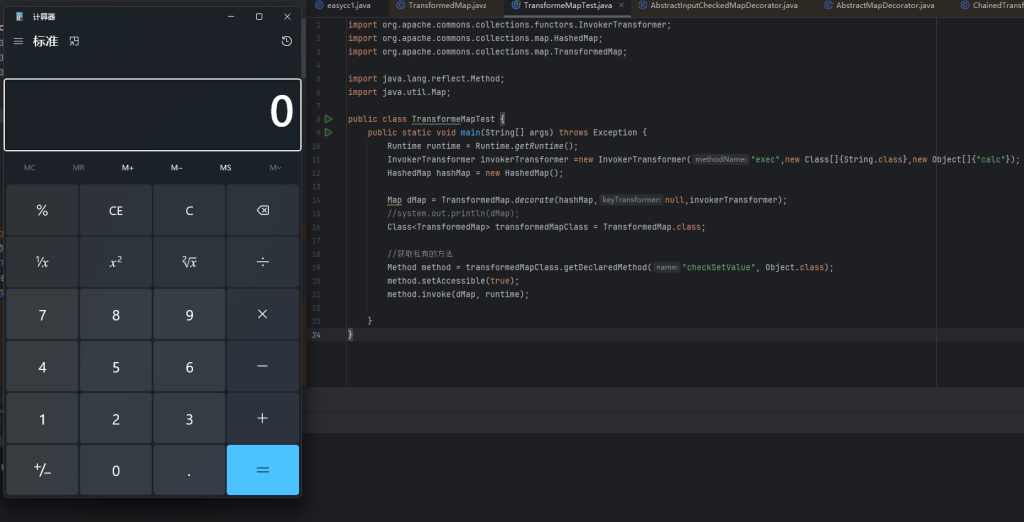1024x522 pixels.
Task: Expand the memory list dropdown M˅
Action: coord(275,167)
